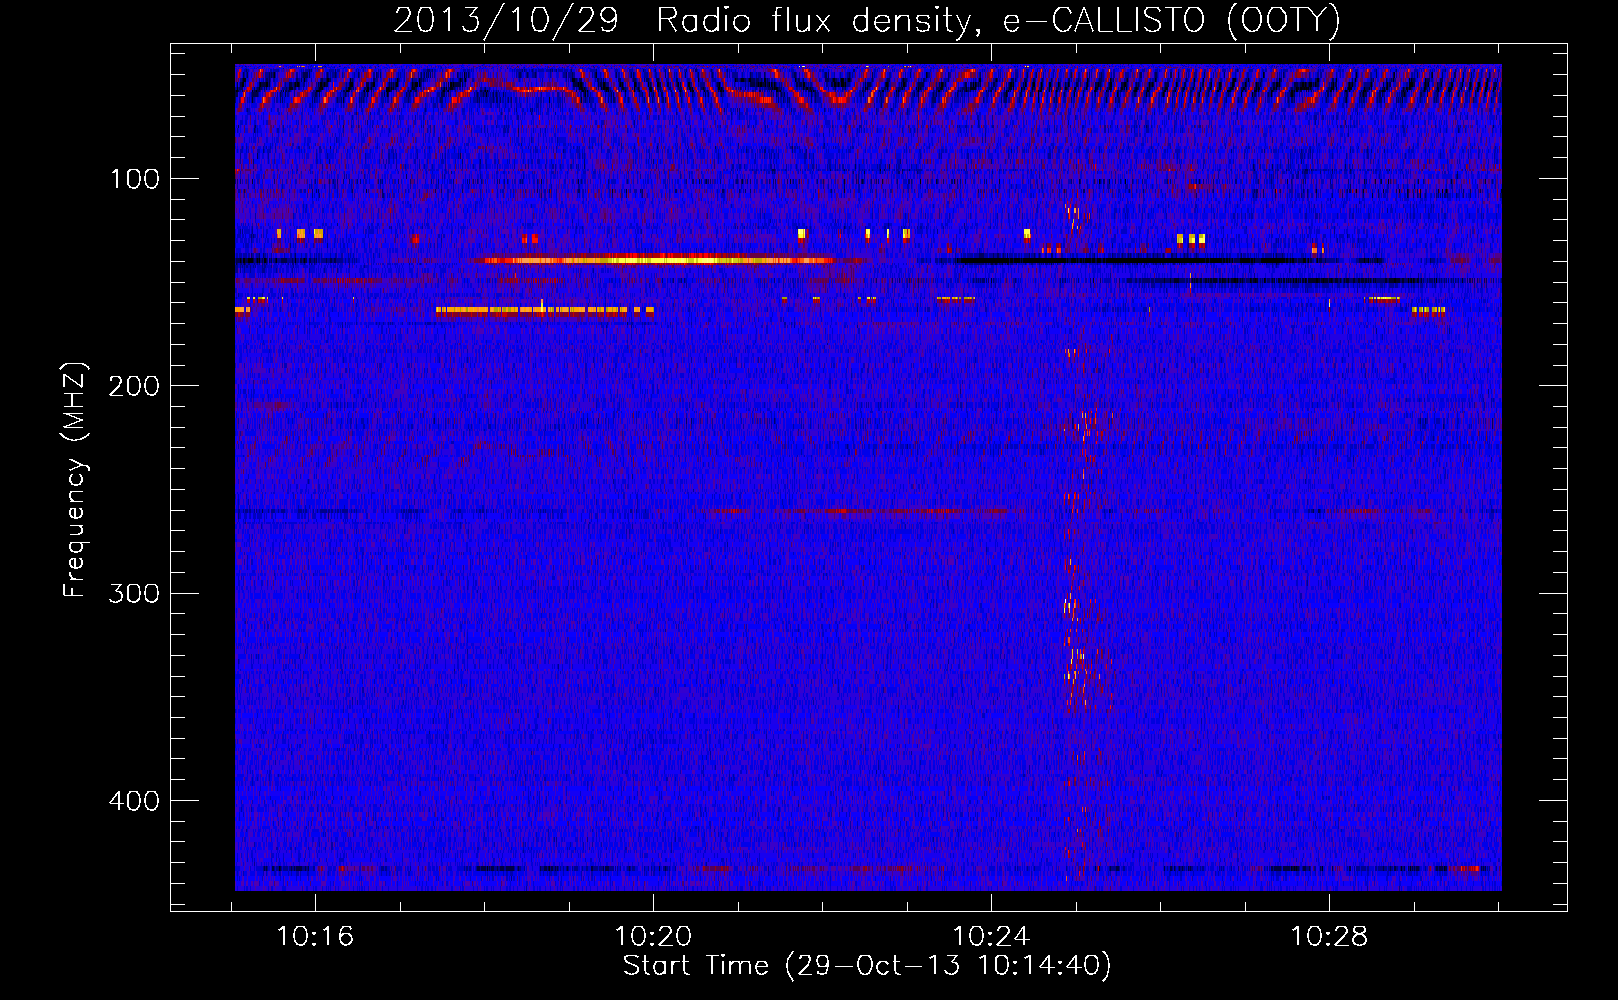This screenshot has height=1000, width=1618.
Task: Click the plot title '2013/10/29 Radio flux density'
Action: coord(867,20)
